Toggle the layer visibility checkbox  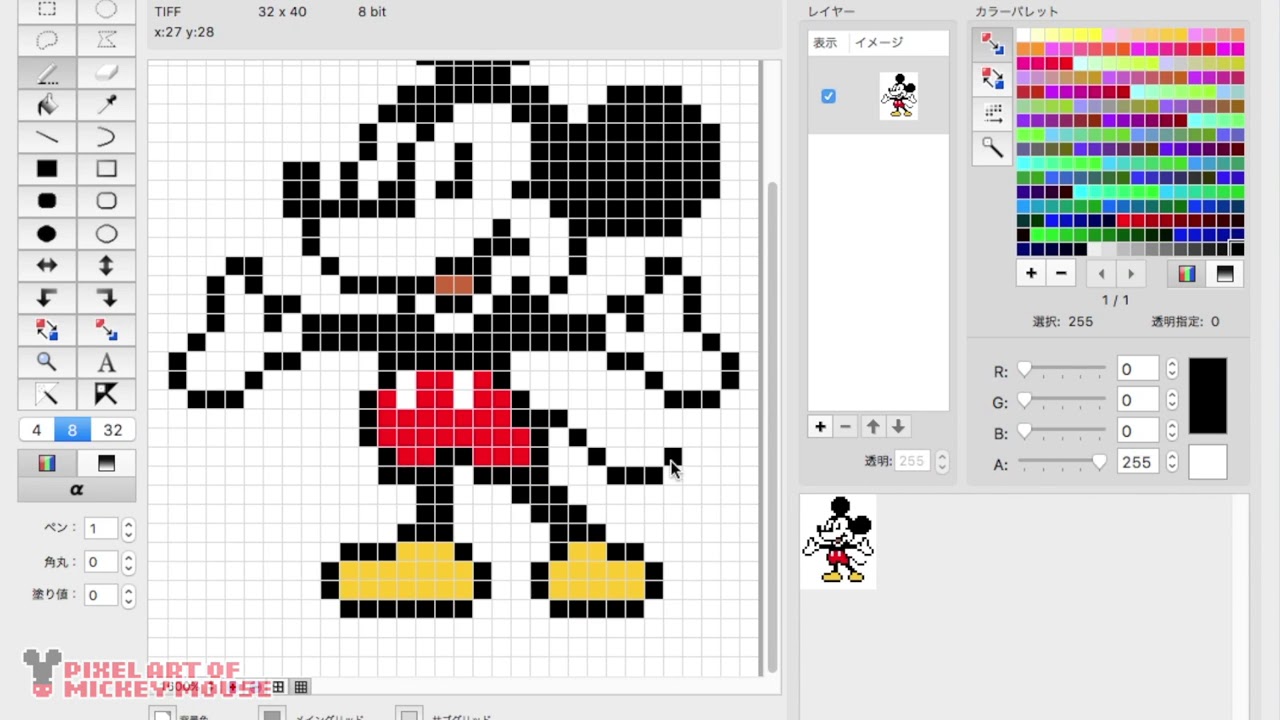pos(828,96)
